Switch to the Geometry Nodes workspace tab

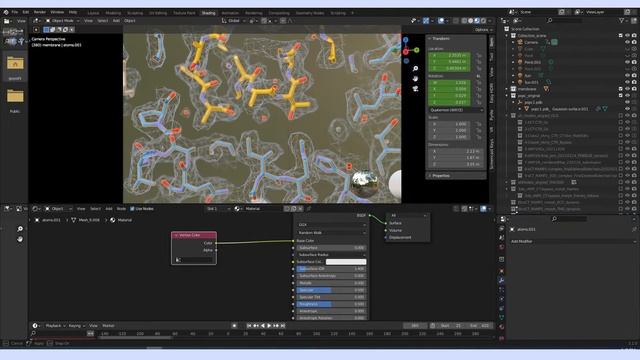pos(310,13)
